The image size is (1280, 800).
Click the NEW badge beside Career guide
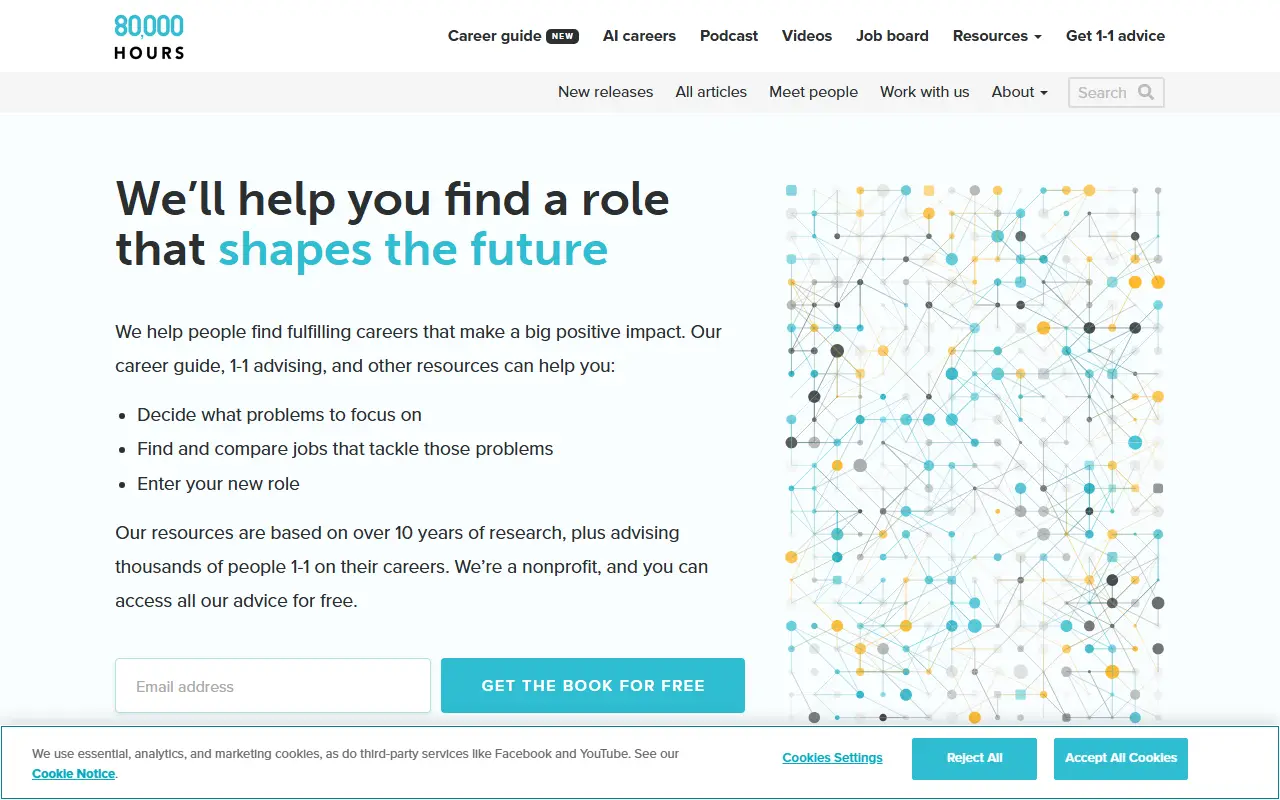(563, 36)
